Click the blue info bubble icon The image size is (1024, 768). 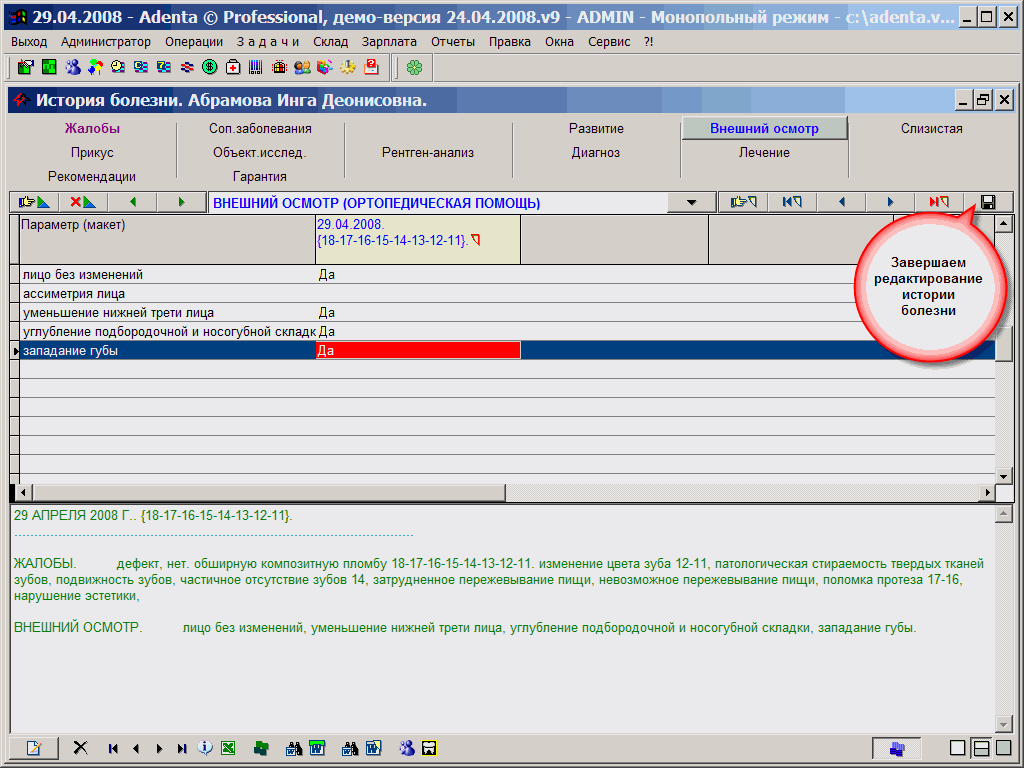click(206, 747)
